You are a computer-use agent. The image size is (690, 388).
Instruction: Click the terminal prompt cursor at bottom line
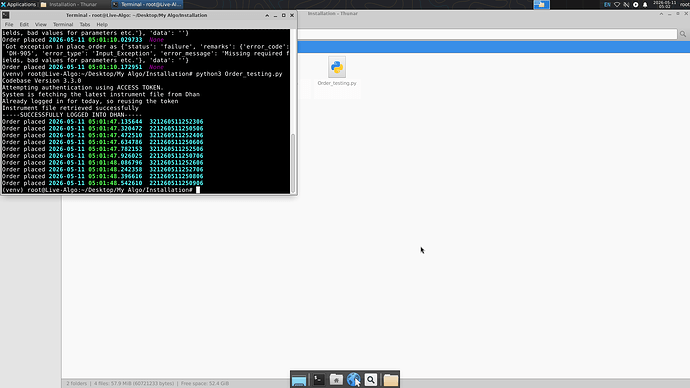(198, 190)
